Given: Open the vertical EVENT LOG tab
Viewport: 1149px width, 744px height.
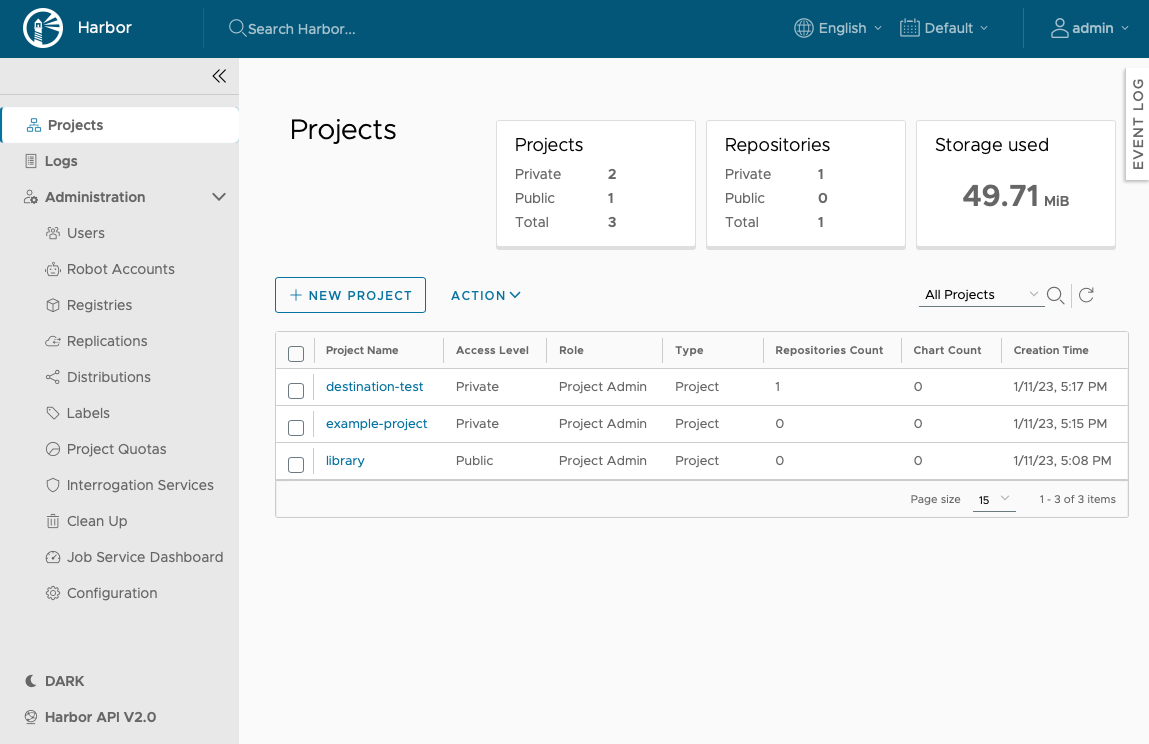Looking at the screenshot, I should [1137, 124].
